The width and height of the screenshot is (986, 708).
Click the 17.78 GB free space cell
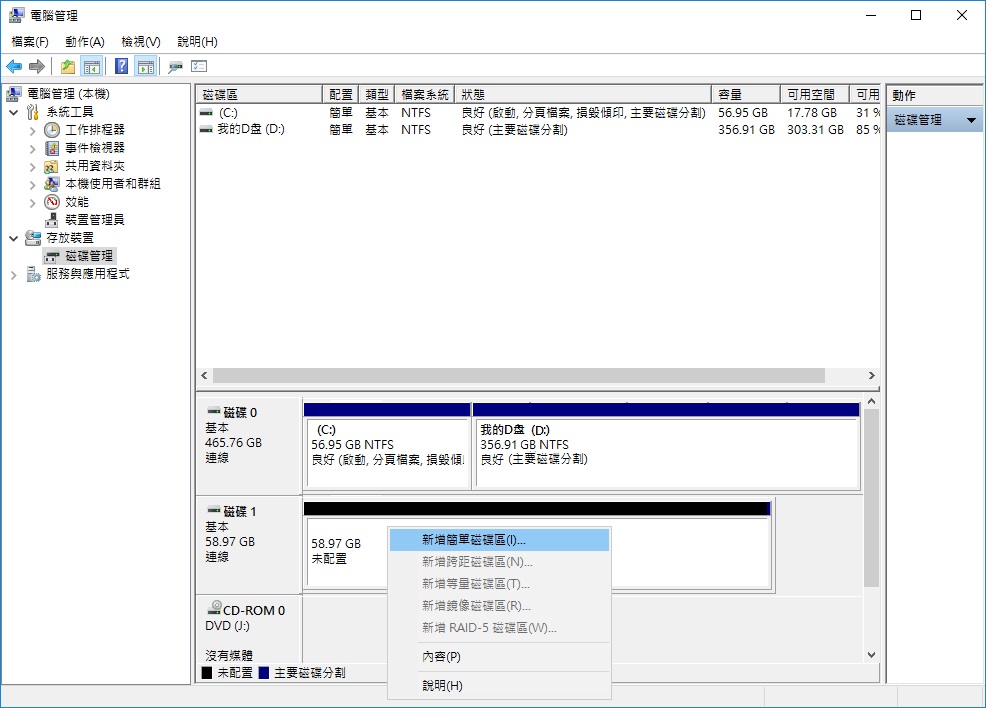tap(812, 113)
